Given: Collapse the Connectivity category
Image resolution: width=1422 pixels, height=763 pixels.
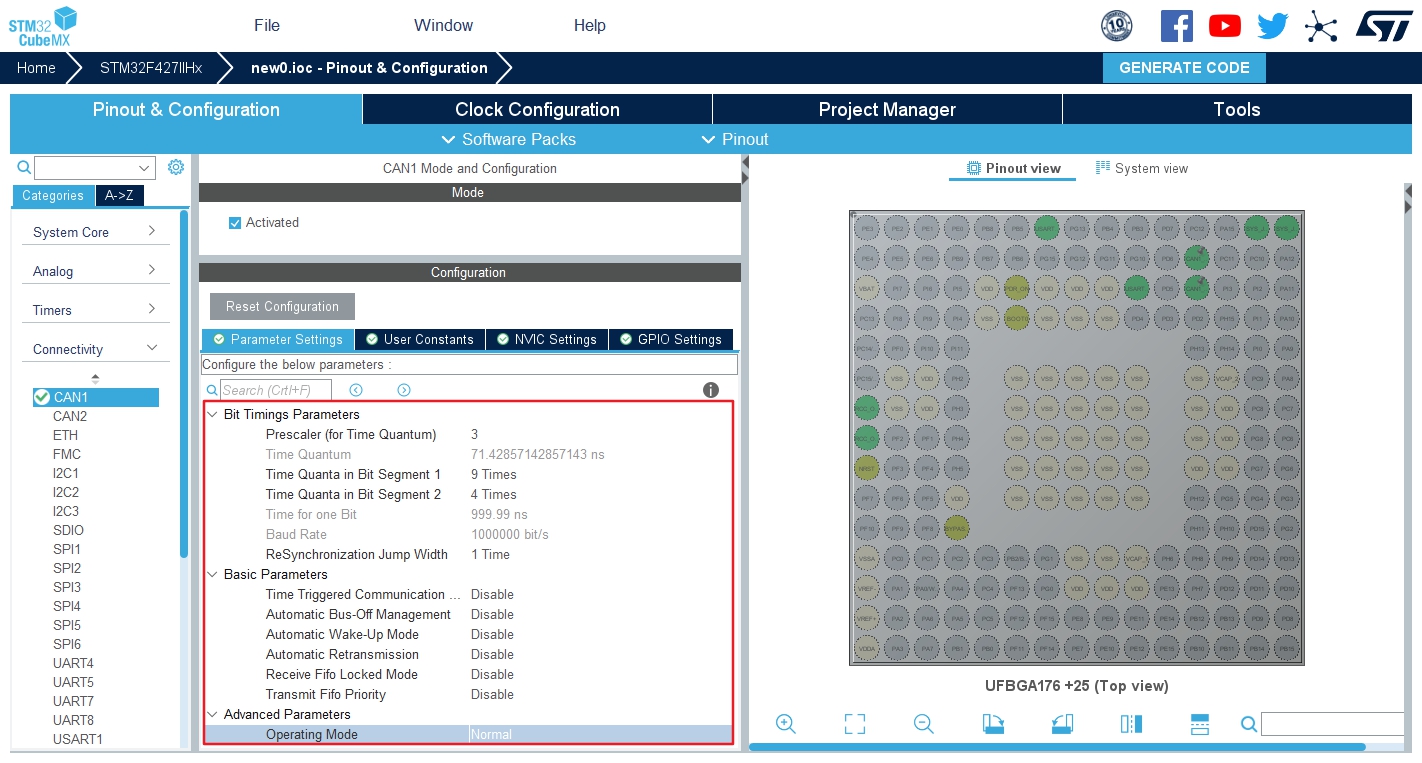Looking at the screenshot, I should 95,349.
